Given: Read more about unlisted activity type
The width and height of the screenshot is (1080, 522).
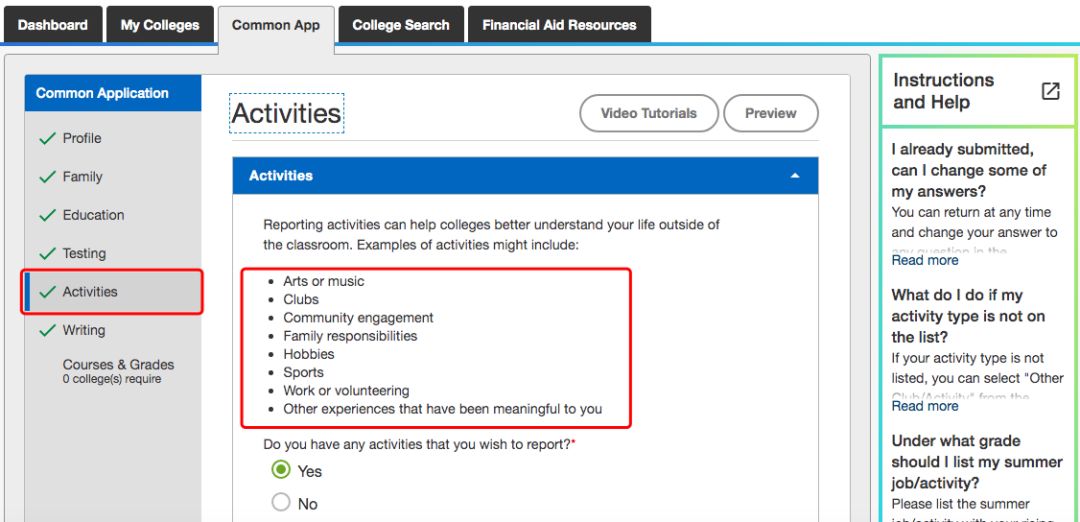Looking at the screenshot, I should coord(924,406).
